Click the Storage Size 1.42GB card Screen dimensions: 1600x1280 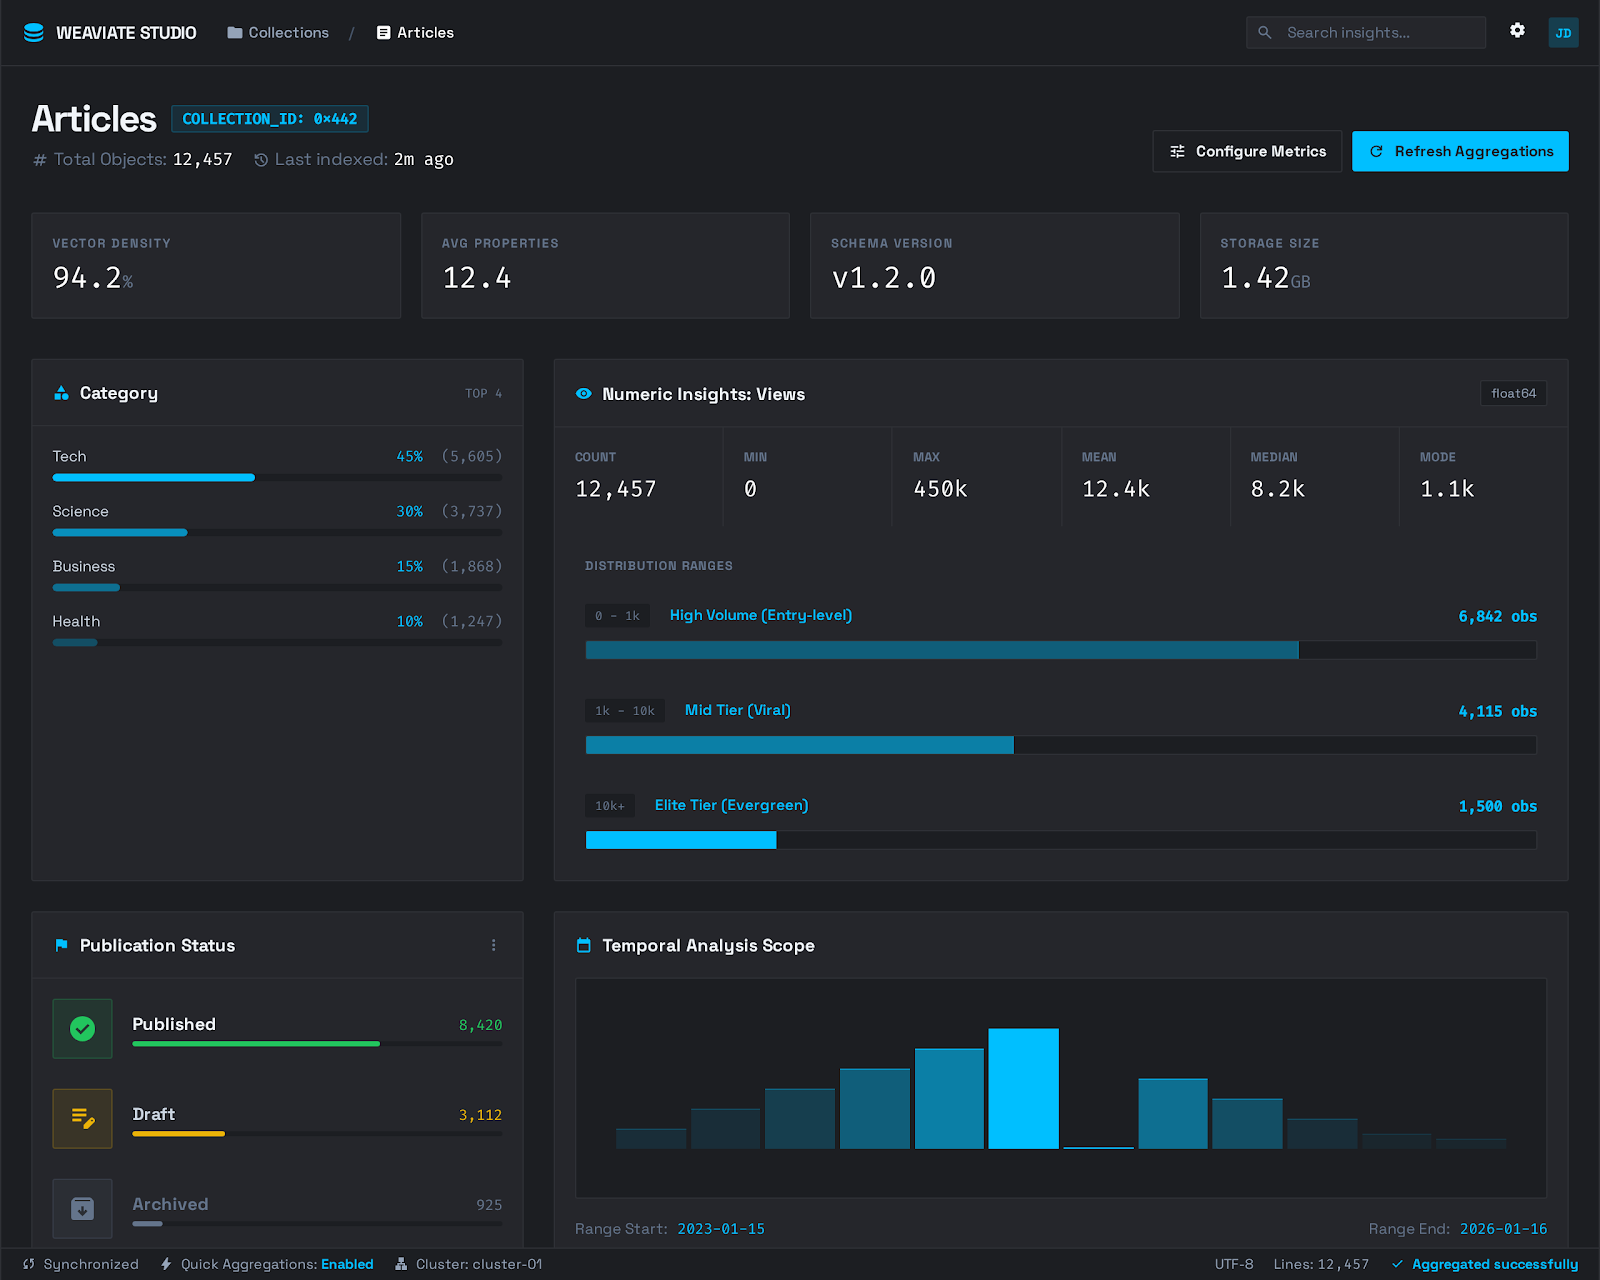point(1384,265)
